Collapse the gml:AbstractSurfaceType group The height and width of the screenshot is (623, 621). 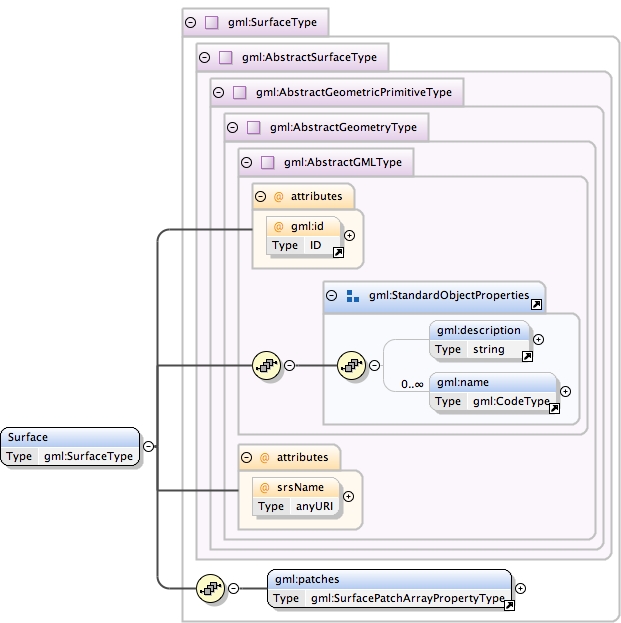click(205, 57)
